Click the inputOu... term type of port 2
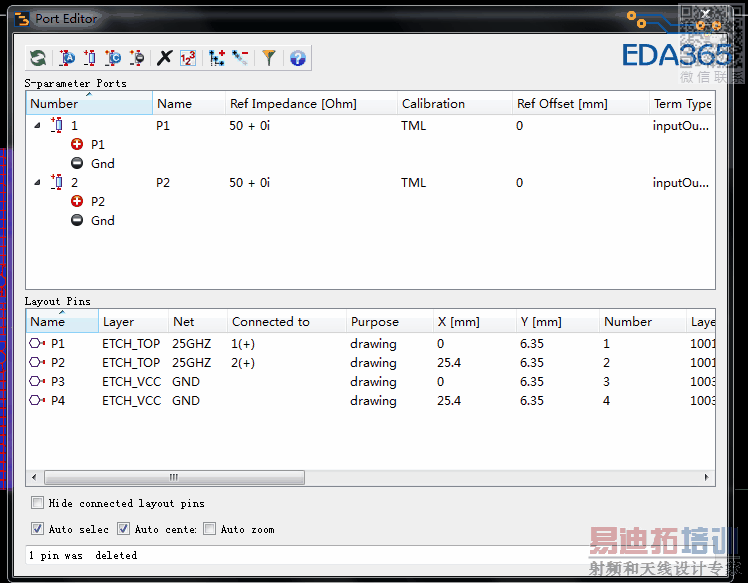Screen dimensions: 748x583 681,182
